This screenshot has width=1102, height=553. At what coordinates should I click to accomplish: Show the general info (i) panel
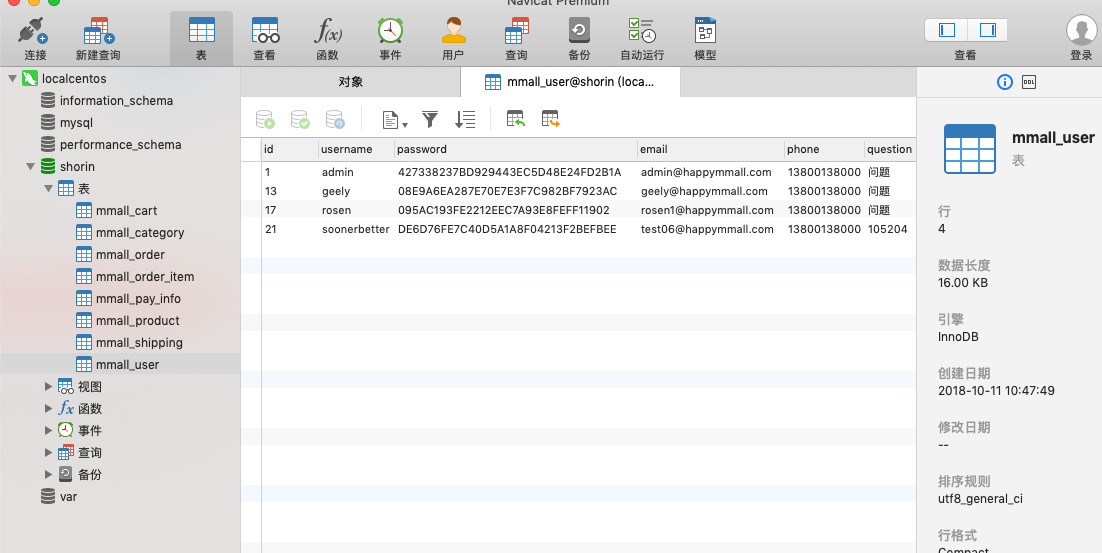click(x=1005, y=82)
